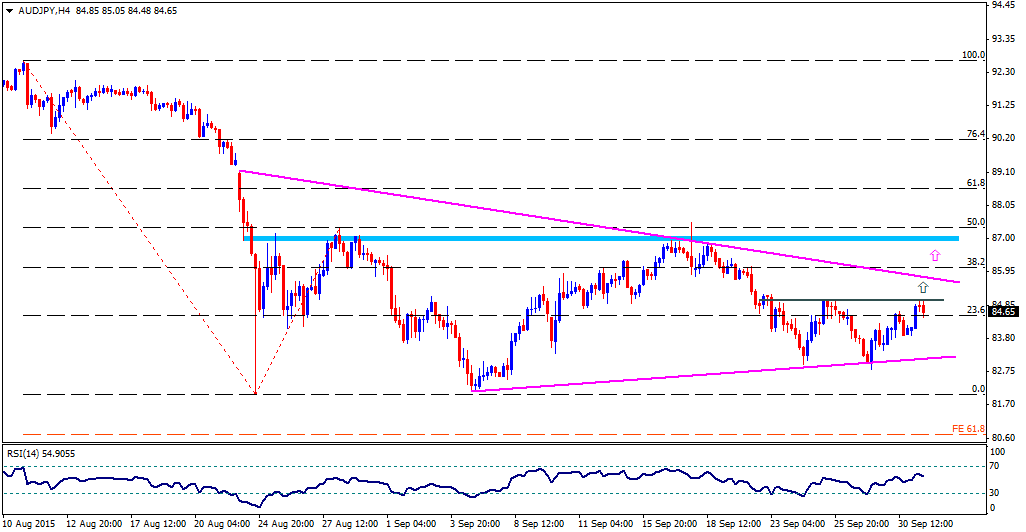
Task: Click the 90.20 price axis label
Action: [x=1003, y=138]
